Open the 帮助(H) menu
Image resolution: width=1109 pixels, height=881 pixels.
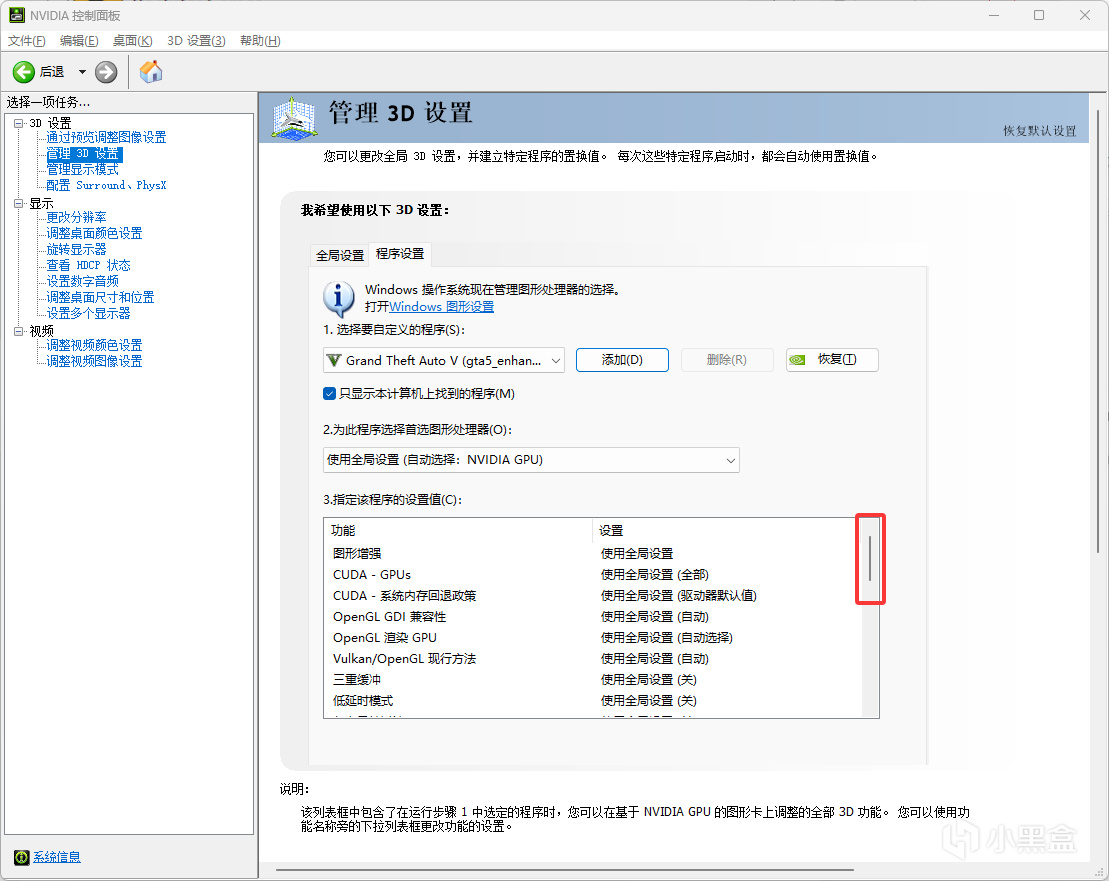(260, 41)
